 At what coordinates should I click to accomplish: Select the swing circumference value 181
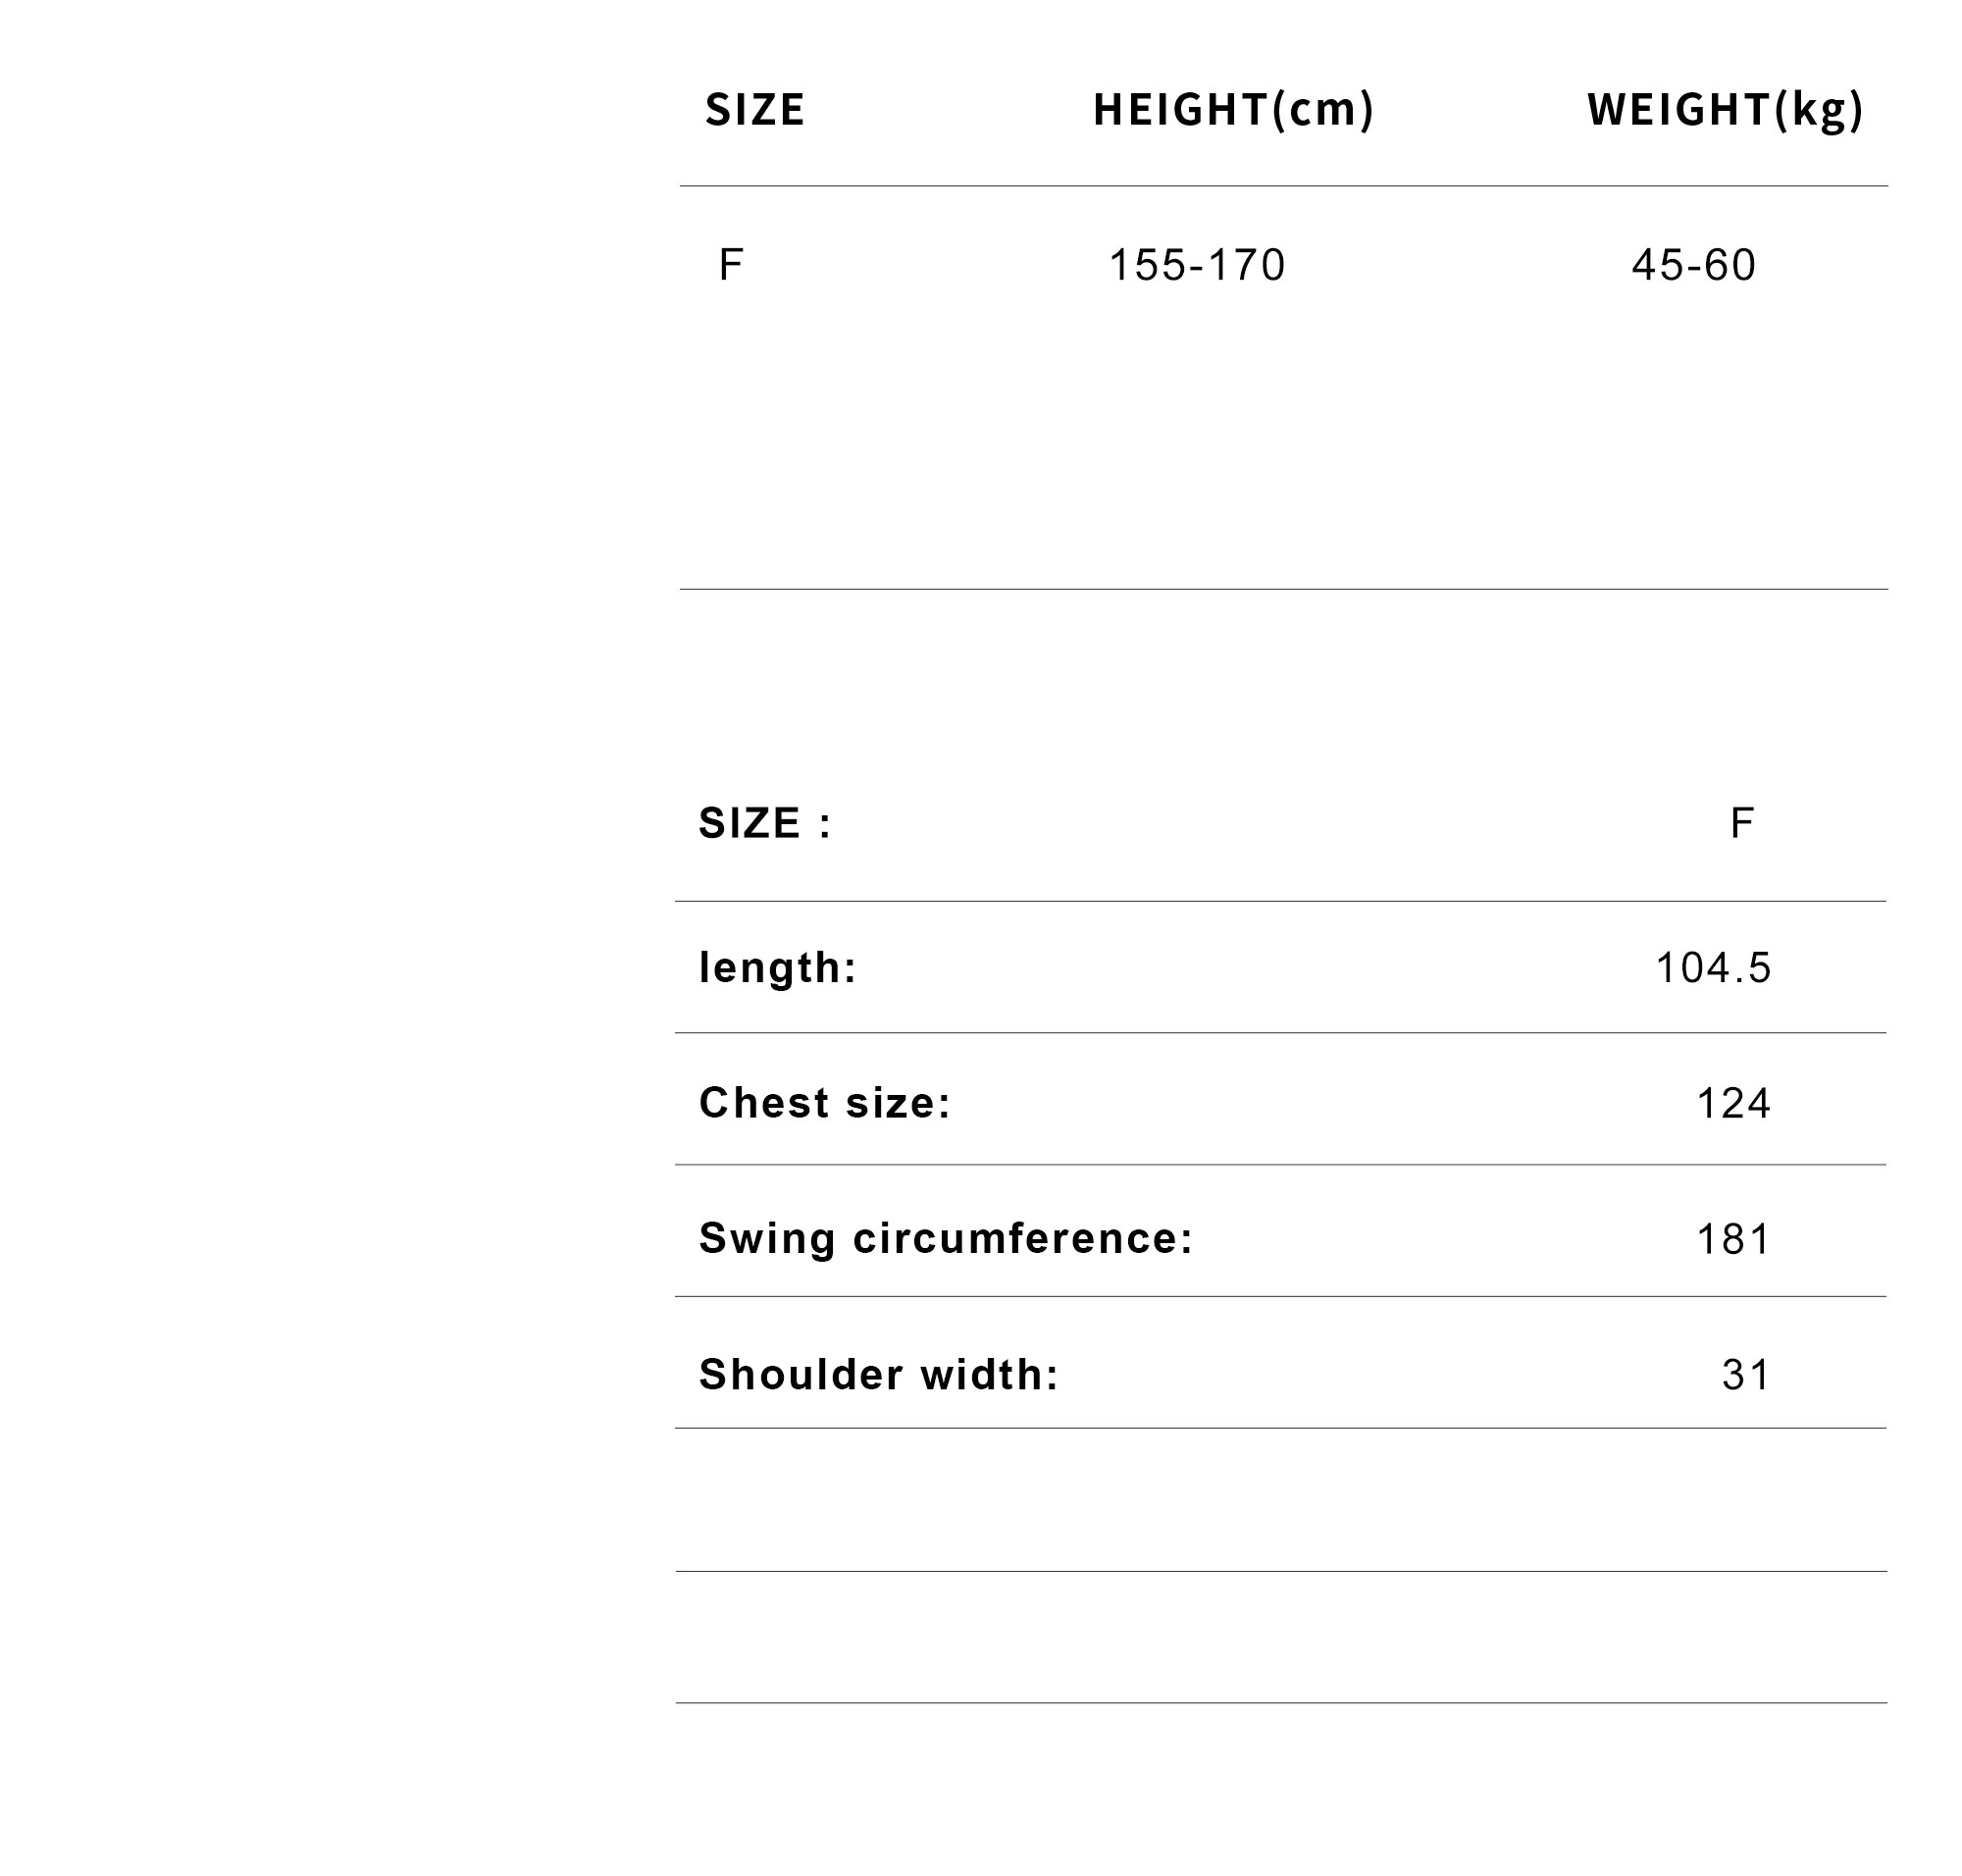pyautogui.click(x=1733, y=1239)
